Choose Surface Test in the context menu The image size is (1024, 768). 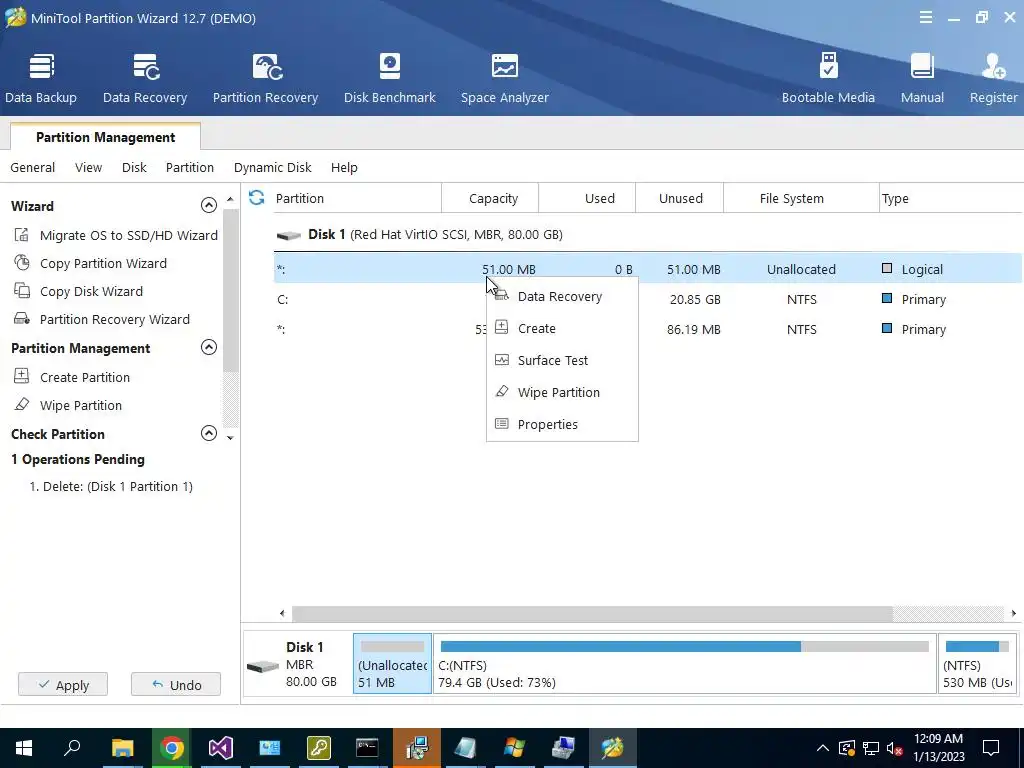click(x=562, y=360)
